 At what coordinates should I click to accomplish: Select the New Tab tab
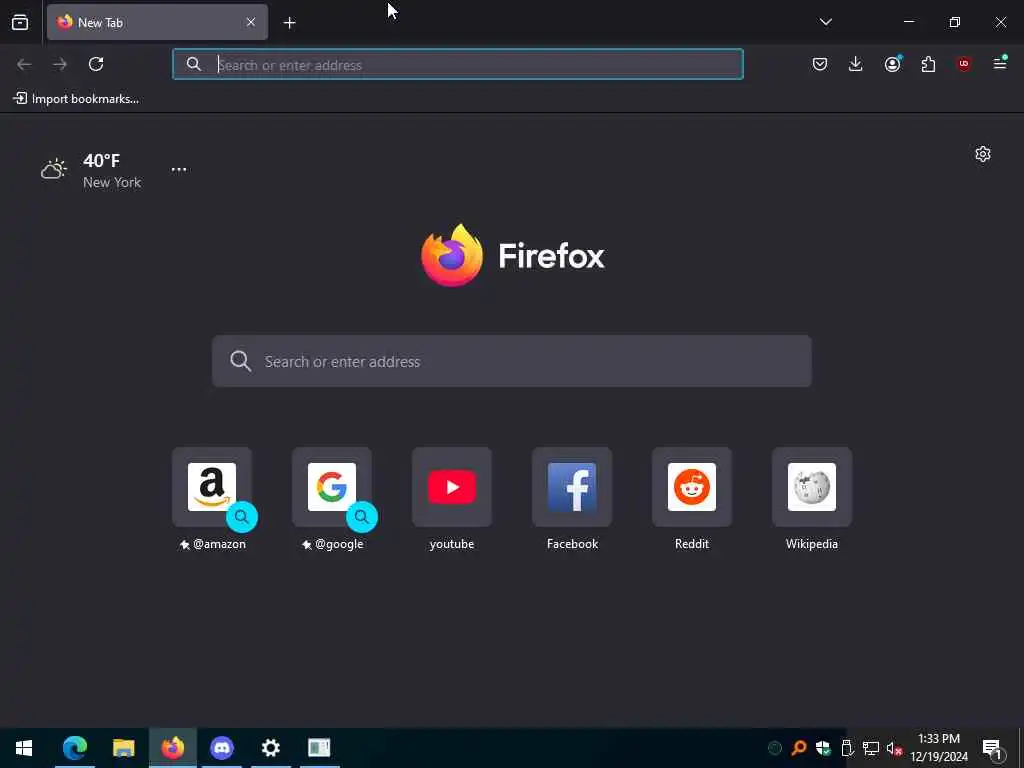pyautogui.click(x=157, y=22)
